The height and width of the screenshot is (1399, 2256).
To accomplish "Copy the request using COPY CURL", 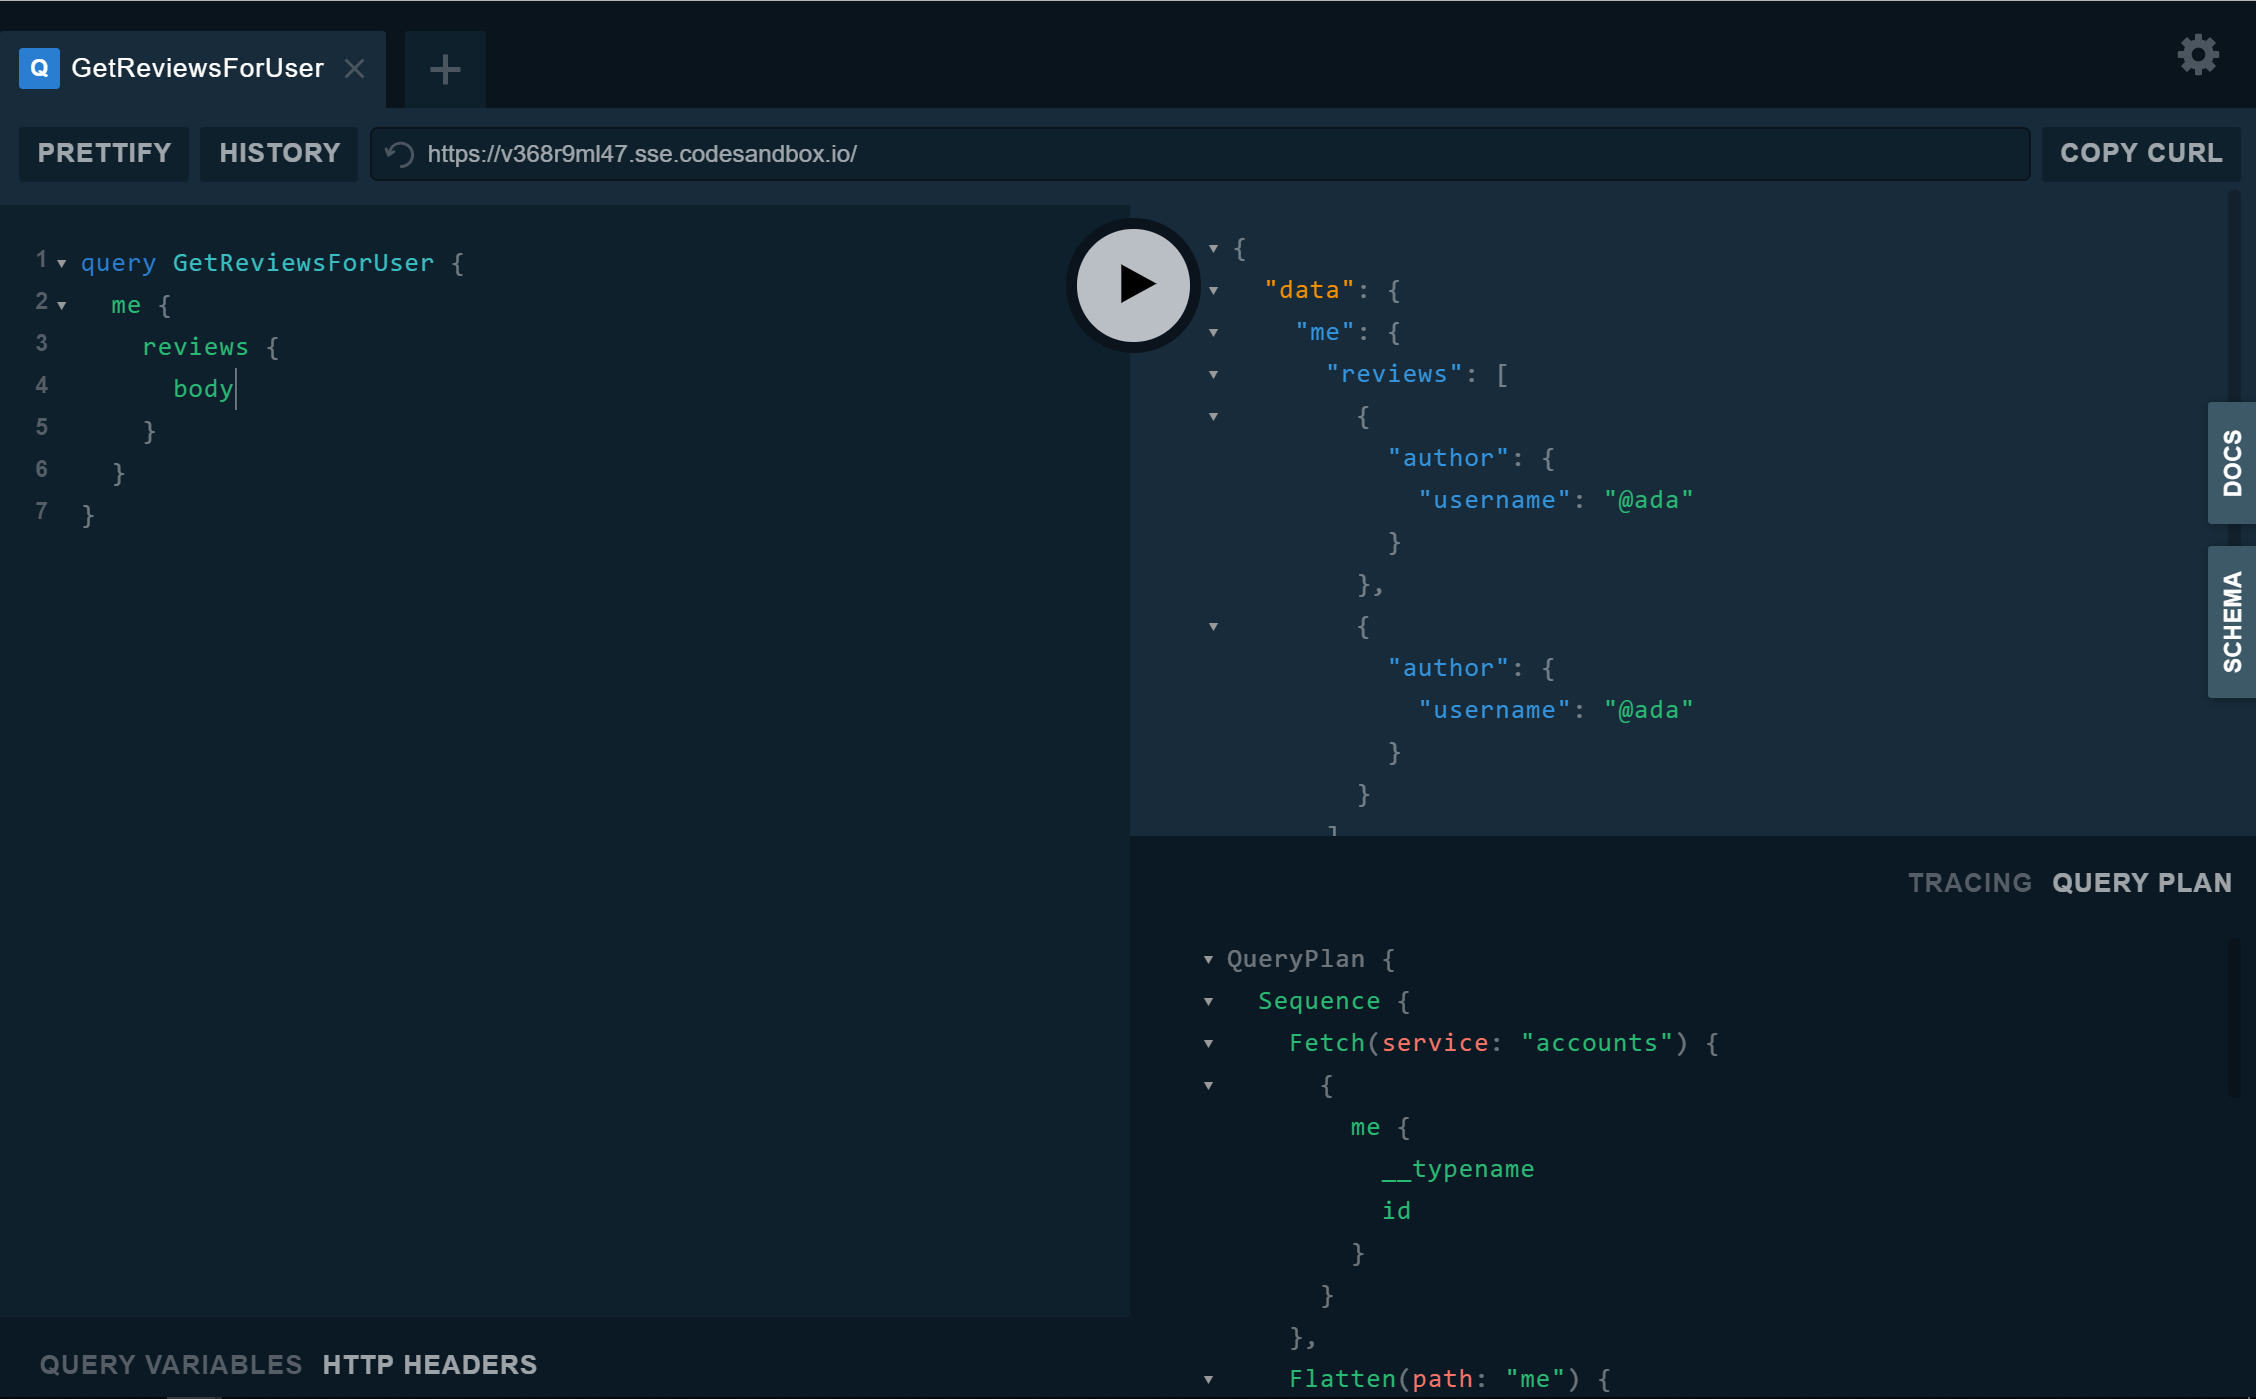I will 2140,152.
